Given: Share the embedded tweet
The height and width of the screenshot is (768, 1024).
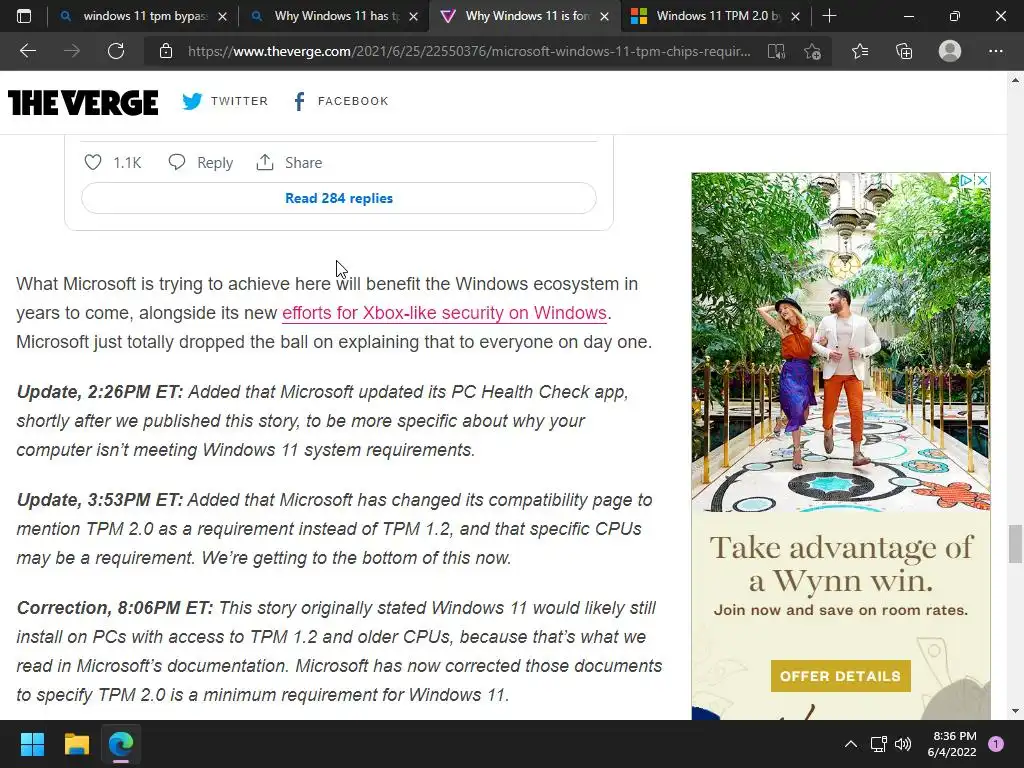Looking at the screenshot, I should click(289, 163).
